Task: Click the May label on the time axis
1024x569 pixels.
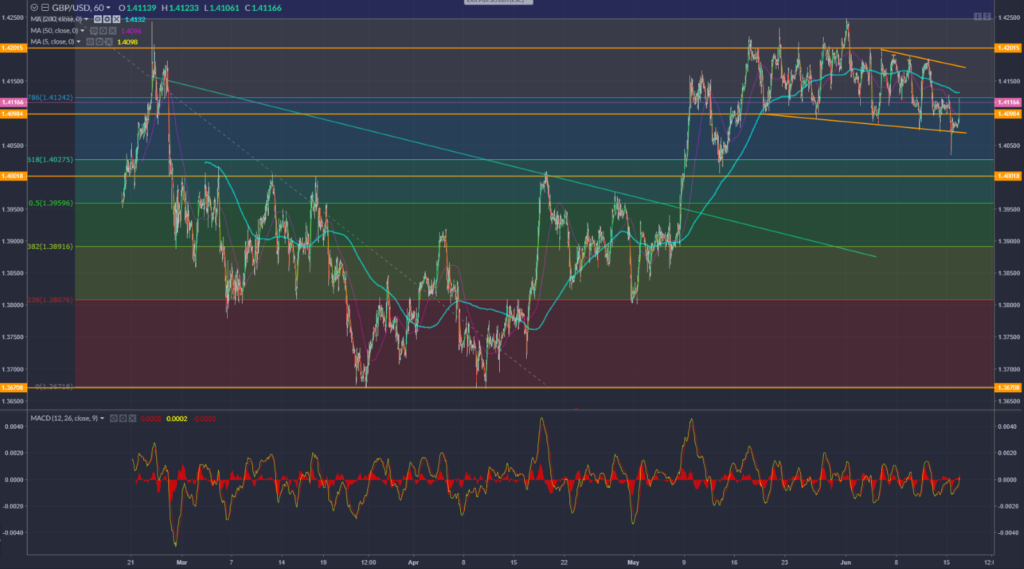Action: pos(633,562)
